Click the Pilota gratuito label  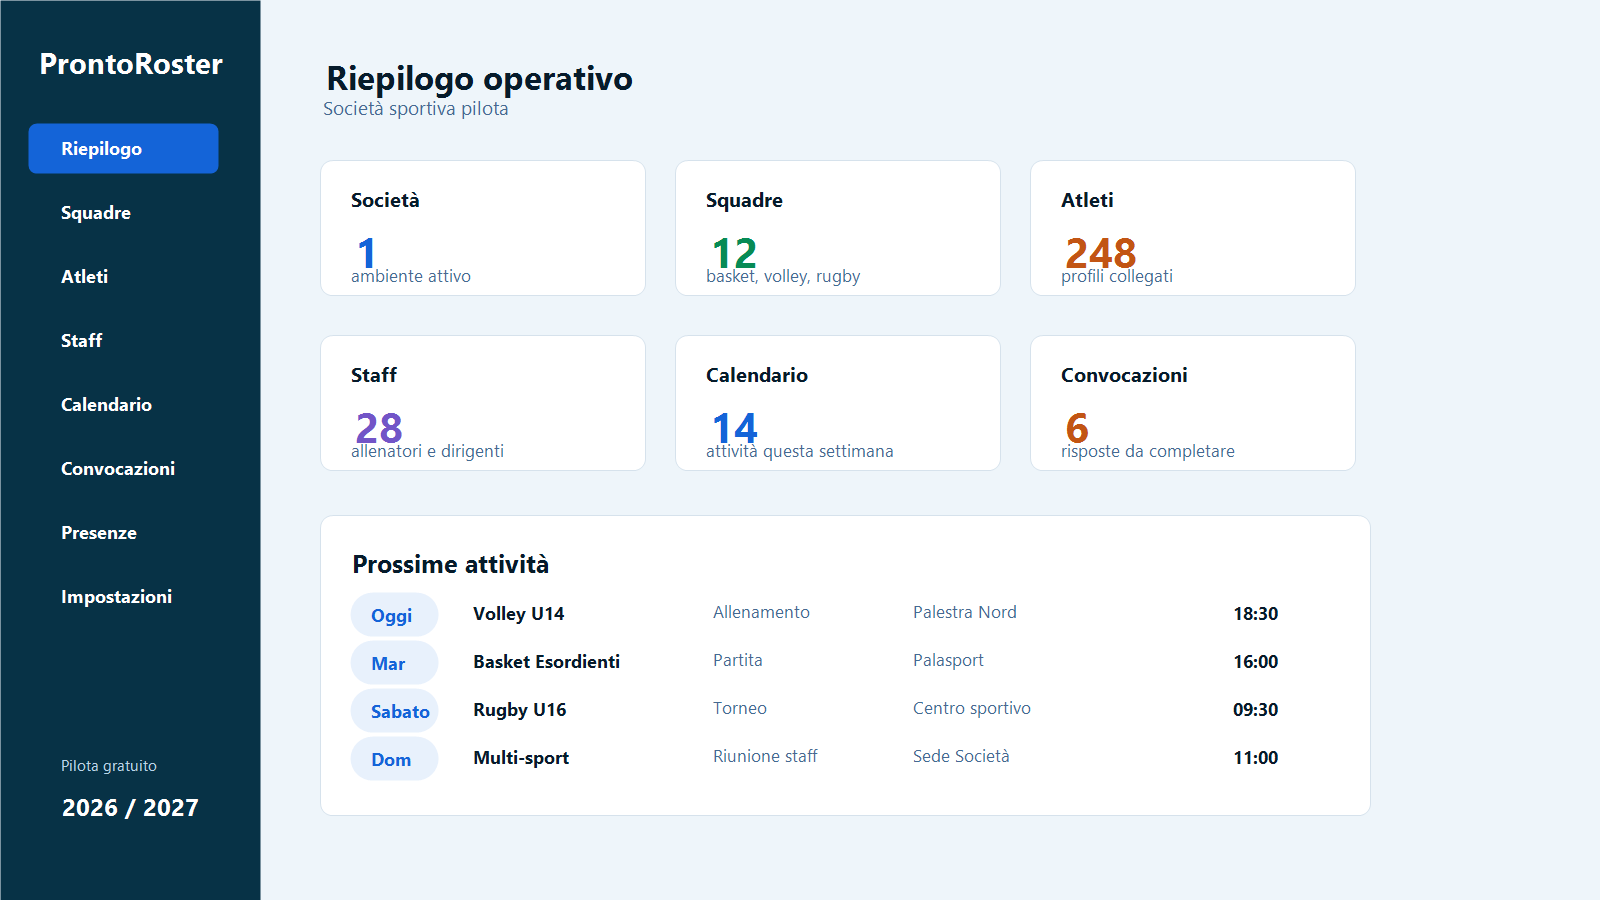click(109, 766)
